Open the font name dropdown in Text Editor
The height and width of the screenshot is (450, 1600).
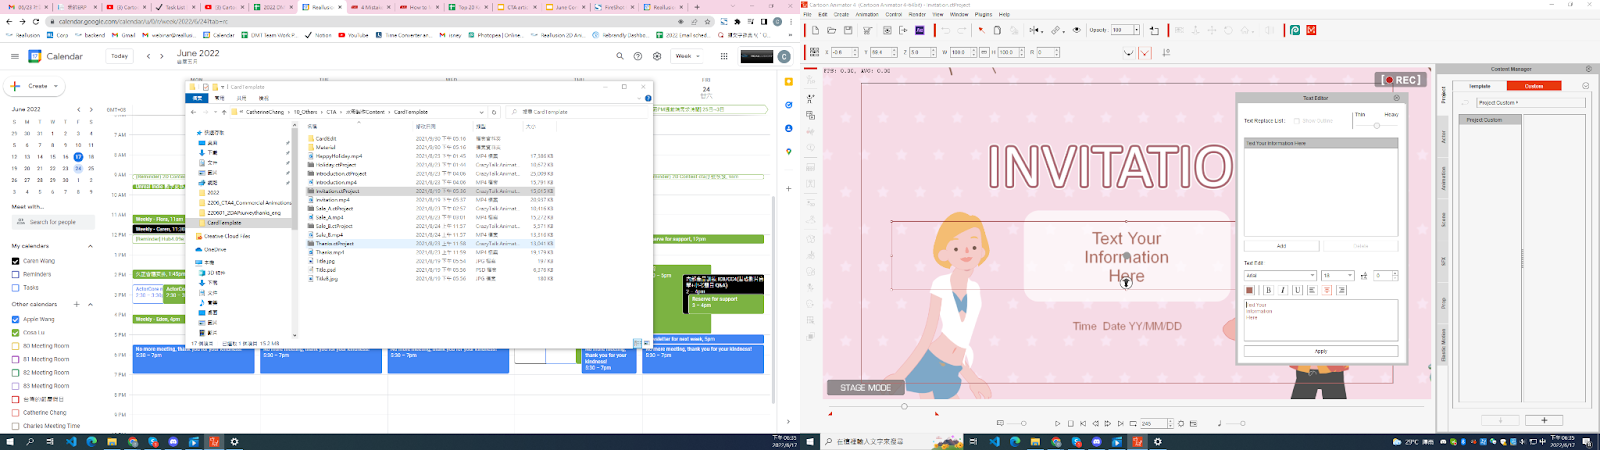click(x=1280, y=275)
